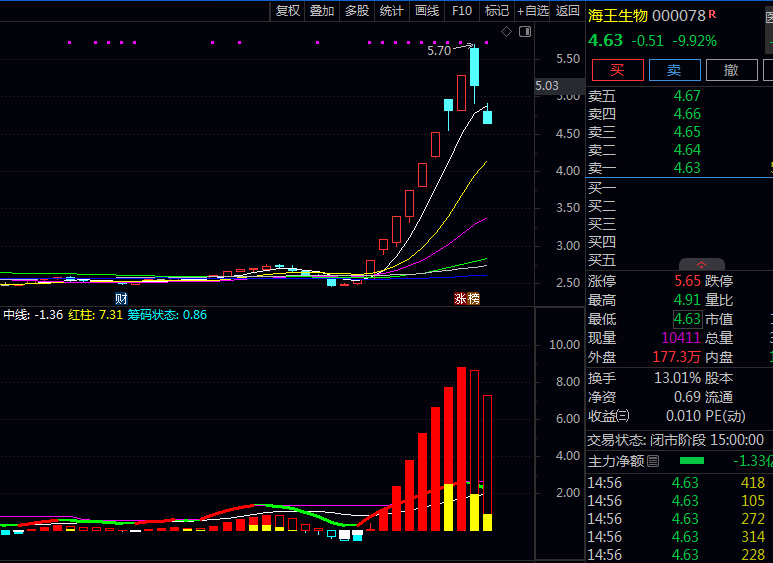
Task: Click the 14:56 trade with volume 228
Action: tap(676, 555)
